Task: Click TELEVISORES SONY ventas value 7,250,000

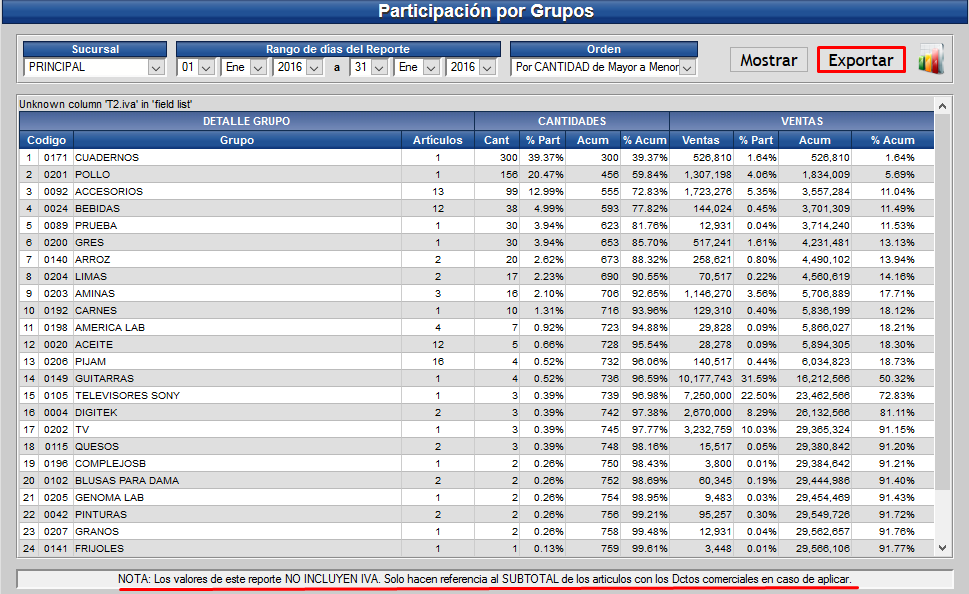Action: tap(708, 396)
